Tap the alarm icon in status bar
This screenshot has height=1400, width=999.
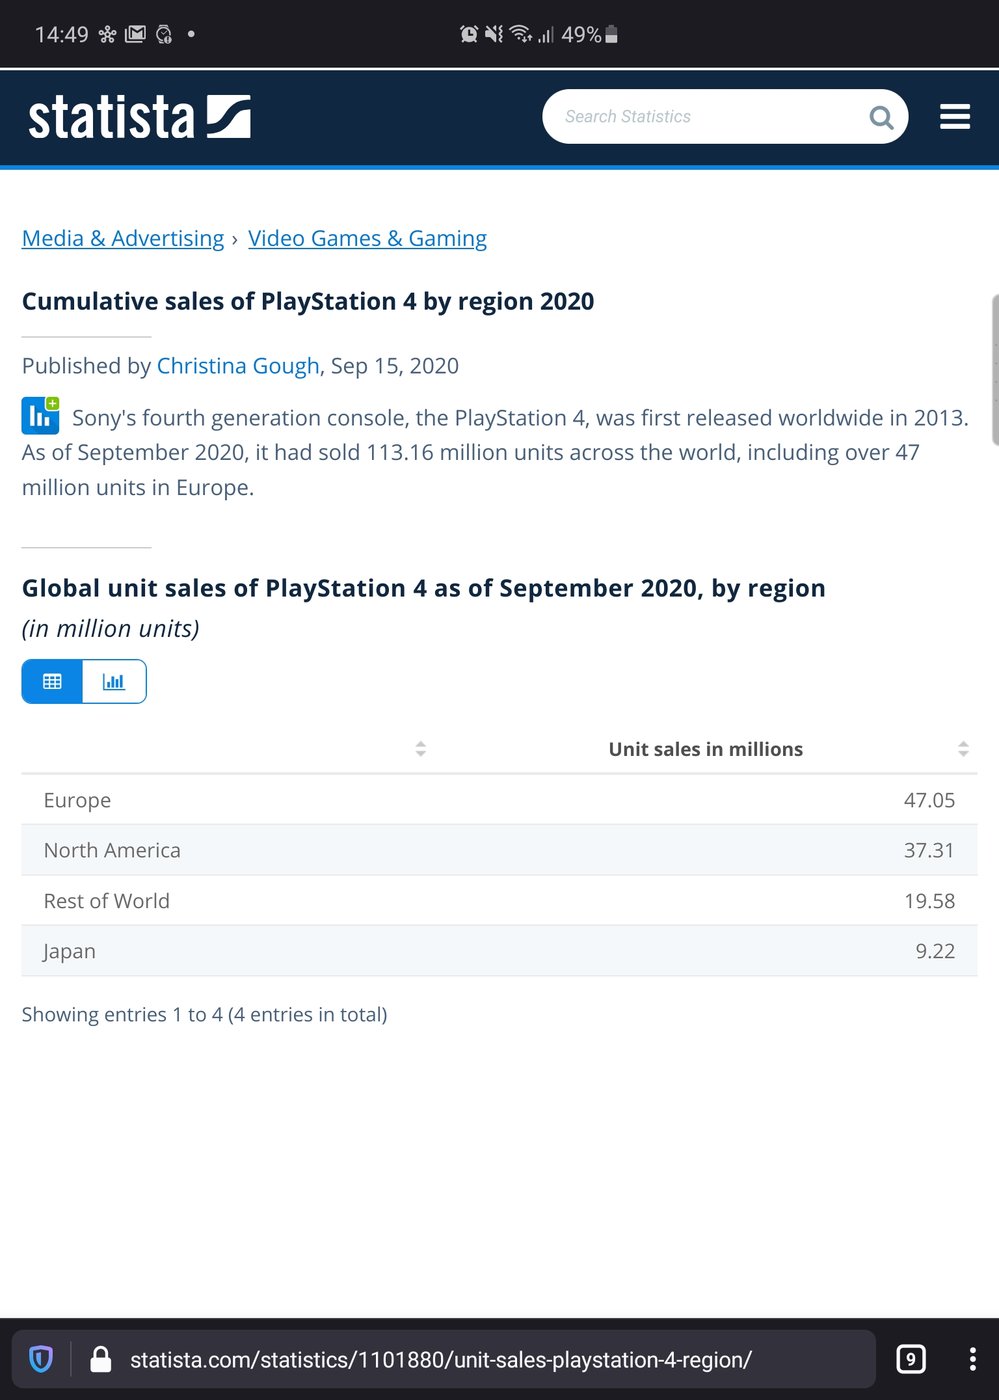pos(468,34)
